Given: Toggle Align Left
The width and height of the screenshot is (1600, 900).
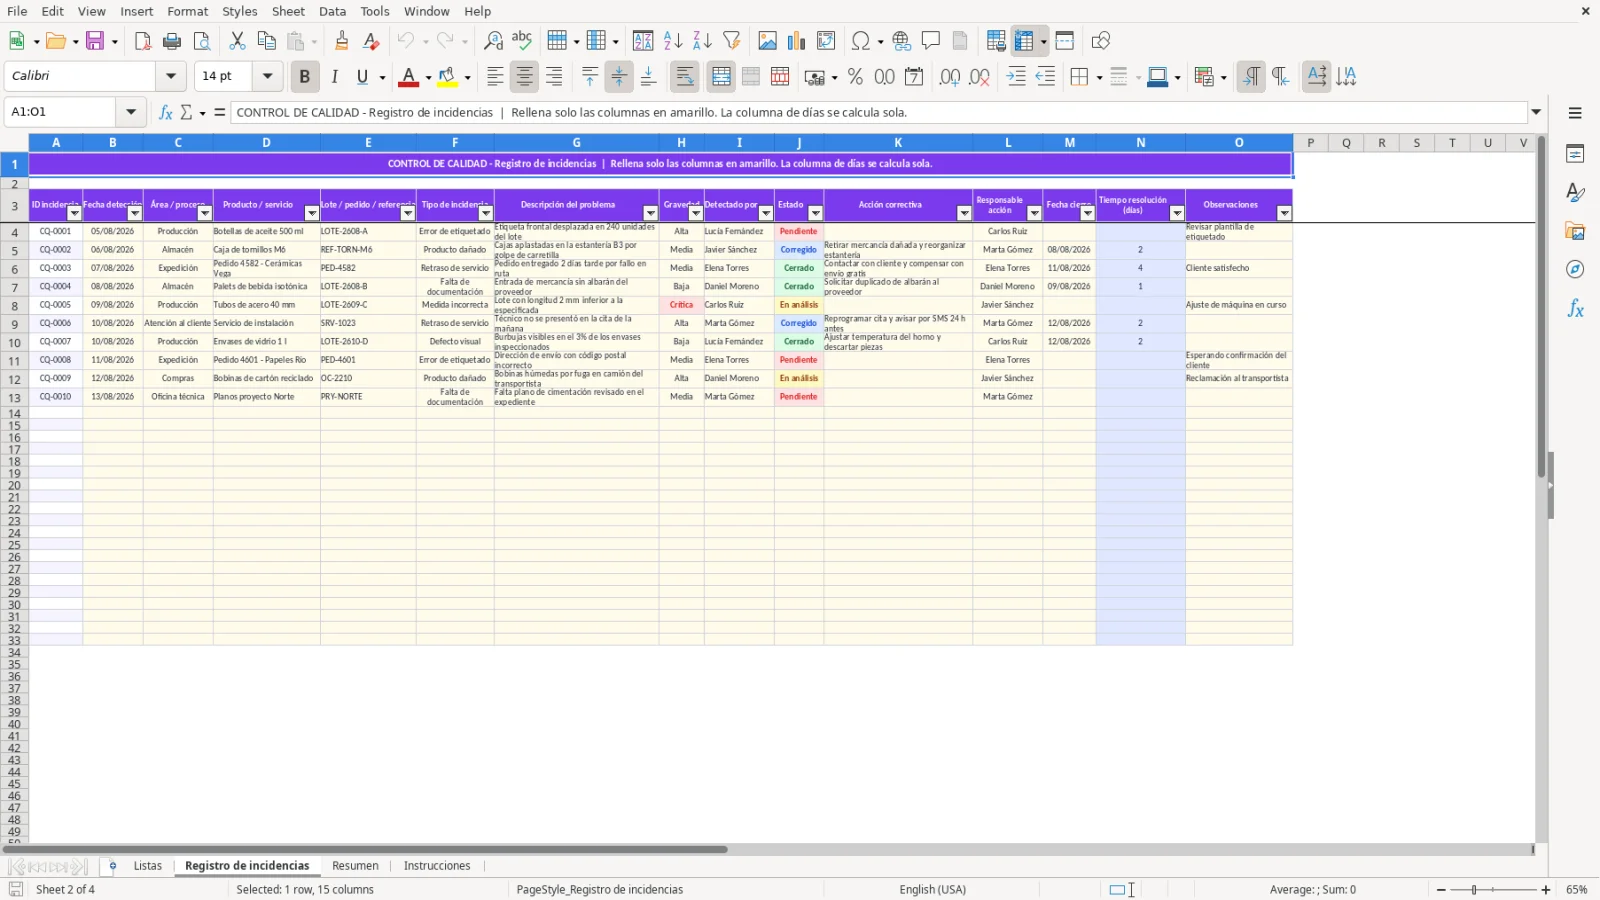Looking at the screenshot, I should click(x=495, y=77).
